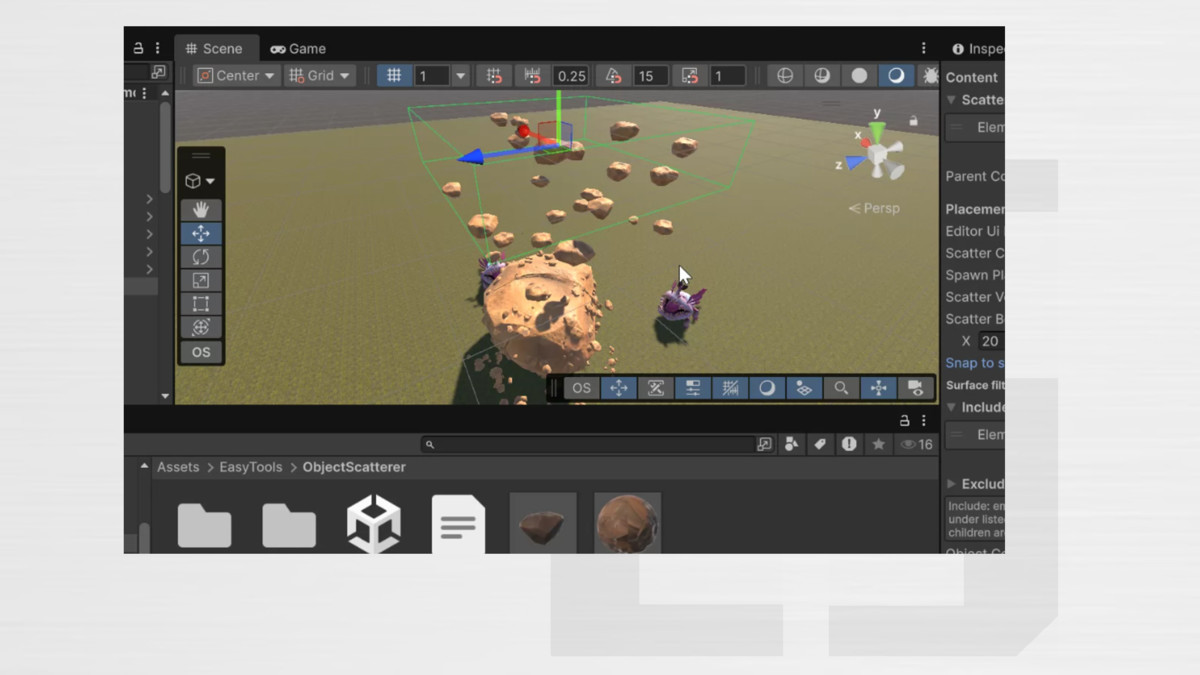Toggle hidden packages eye showing 16
The height and width of the screenshot is (675, 1200).
pos(917,444)
